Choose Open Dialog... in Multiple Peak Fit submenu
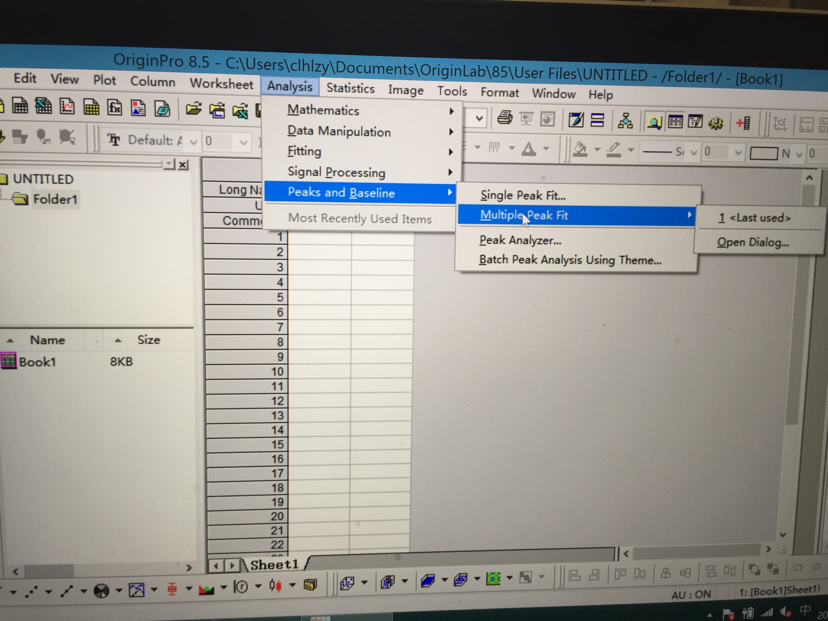Screen dimensions: 828x621 pyautogui.click(x=753, y=242)
